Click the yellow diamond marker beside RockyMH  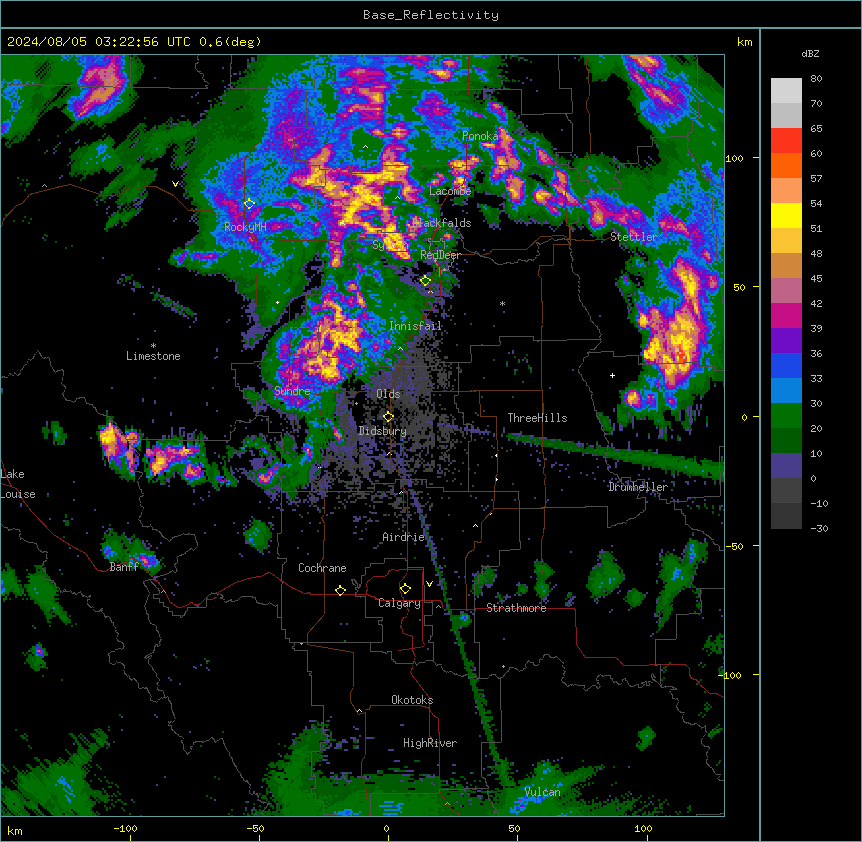pyautogui.click(x=249, y=203)
